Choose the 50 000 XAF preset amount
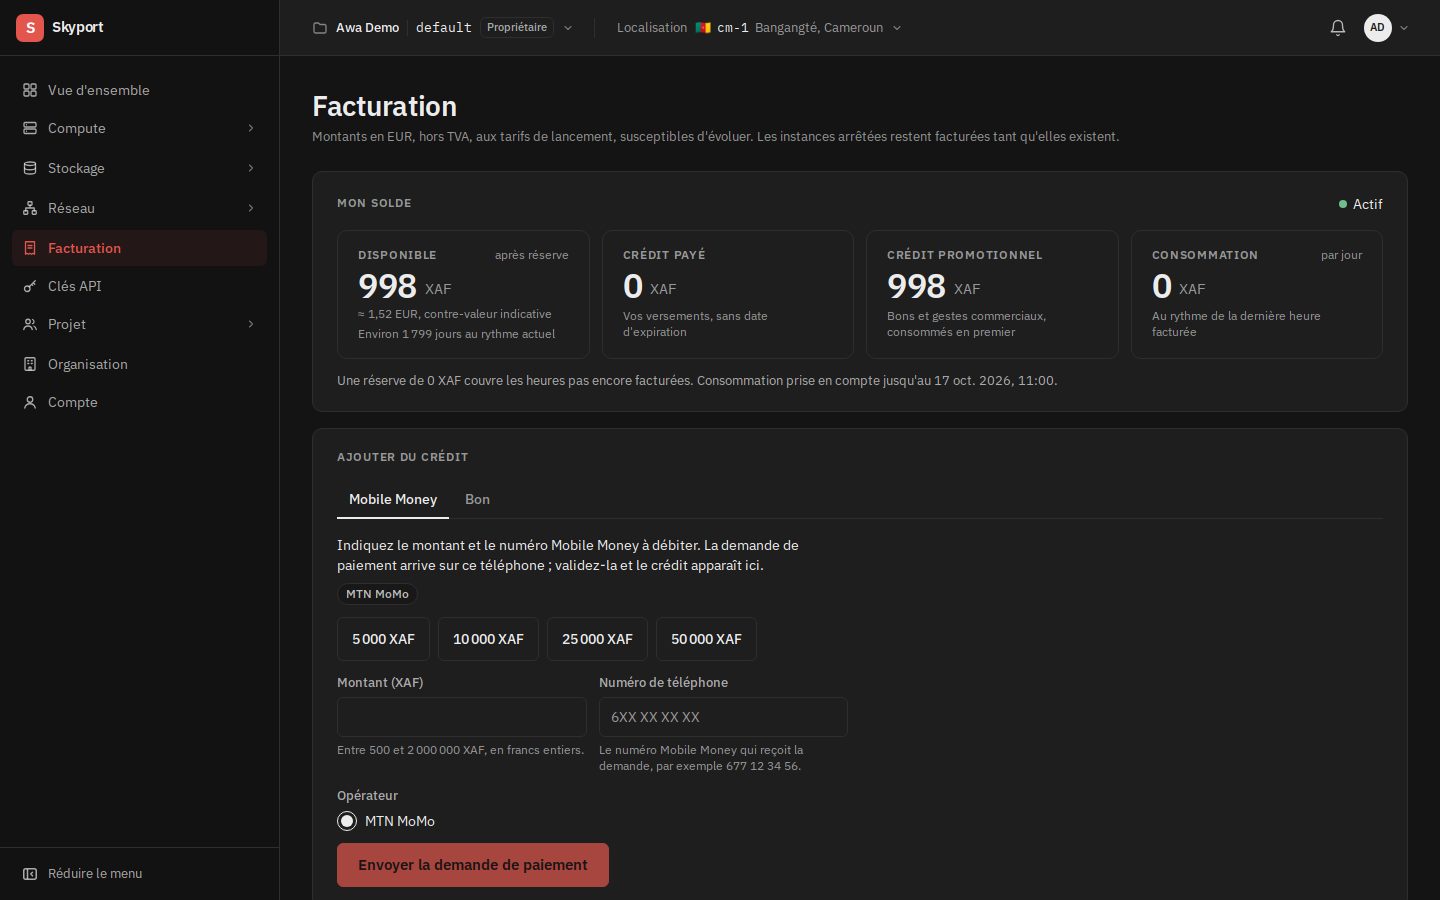The height and width of the screenshot is (900, 1440). click(x=706, y=639)
